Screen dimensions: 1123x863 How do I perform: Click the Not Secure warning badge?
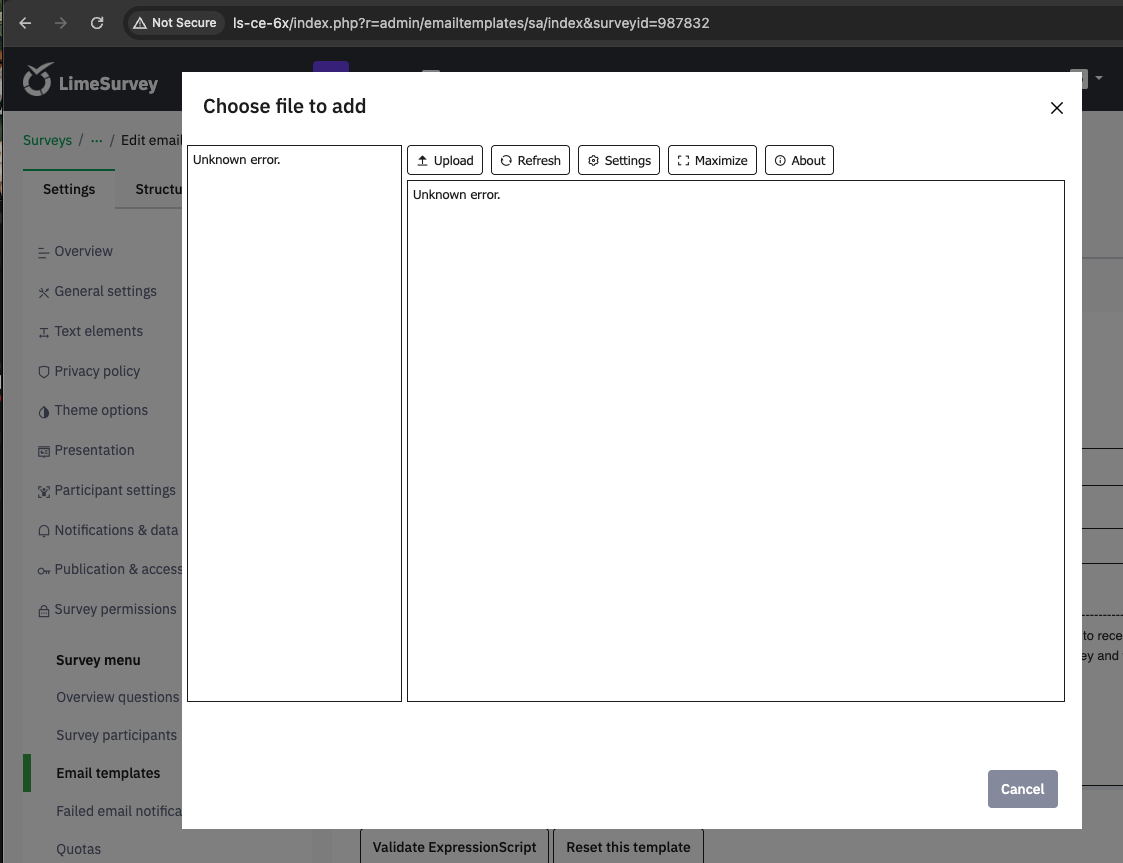tap(175, 23)
